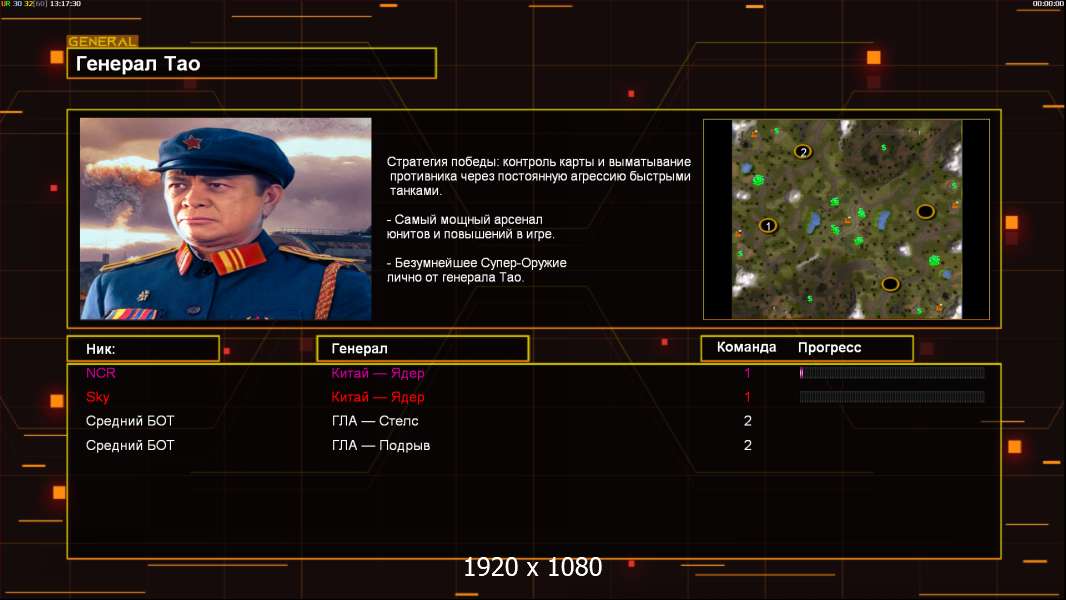Click NCR's loading progress bar

point(892,372)
